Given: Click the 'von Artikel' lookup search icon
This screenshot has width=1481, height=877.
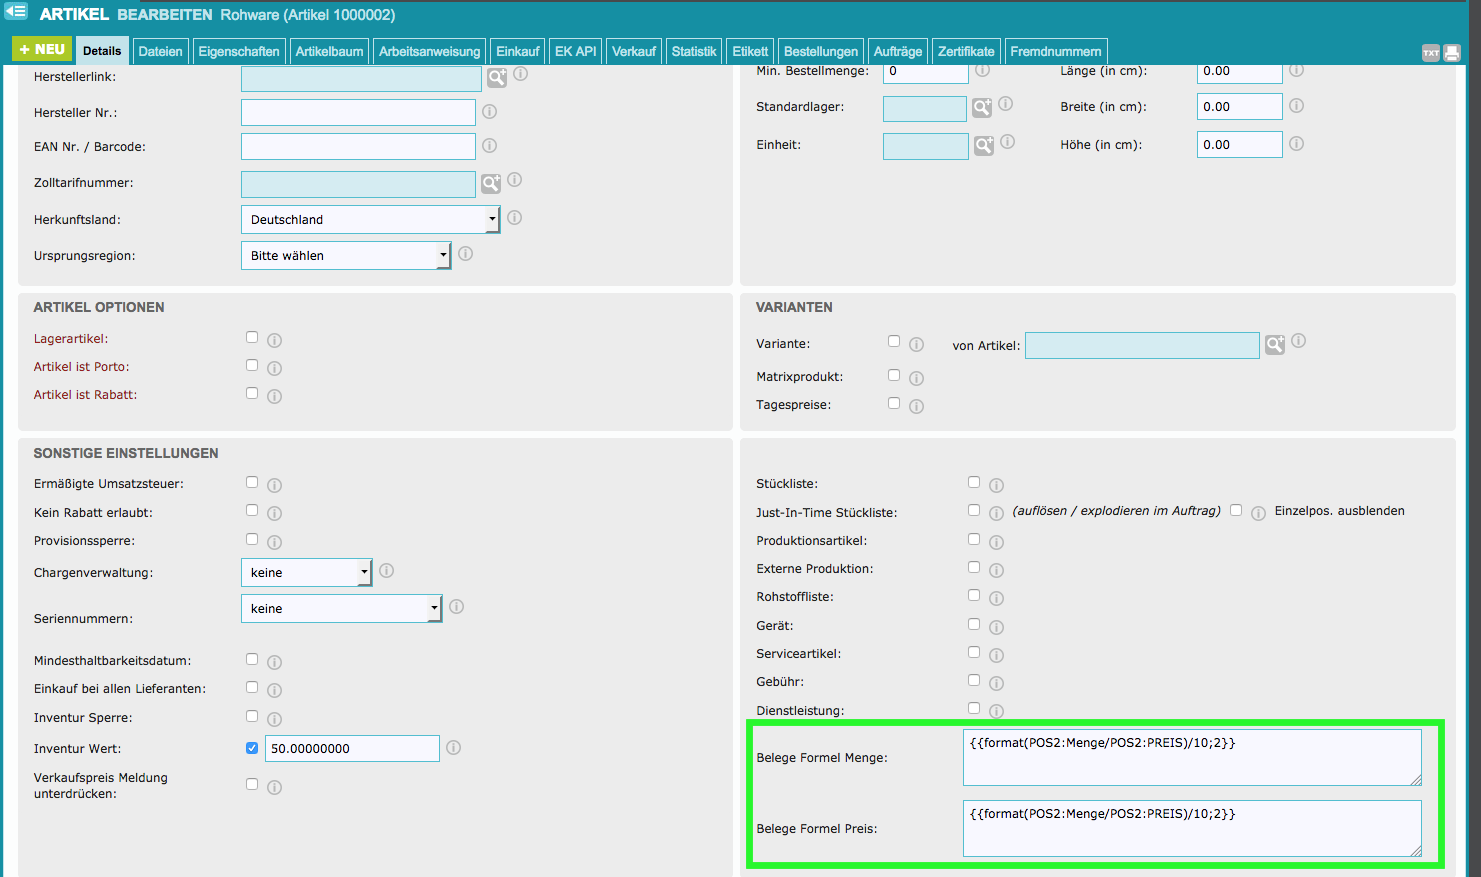Looking at the screenshot, I should [1275, 345].
